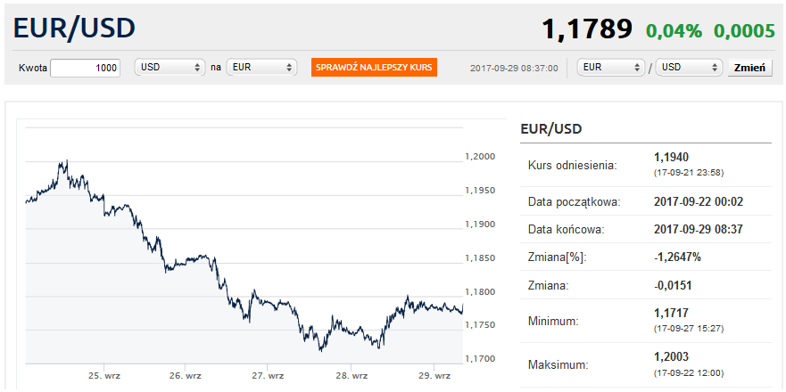Click the Kwota label
Image resolution: width=786 pixels, height=392 pixels.
tap(33, 68)
